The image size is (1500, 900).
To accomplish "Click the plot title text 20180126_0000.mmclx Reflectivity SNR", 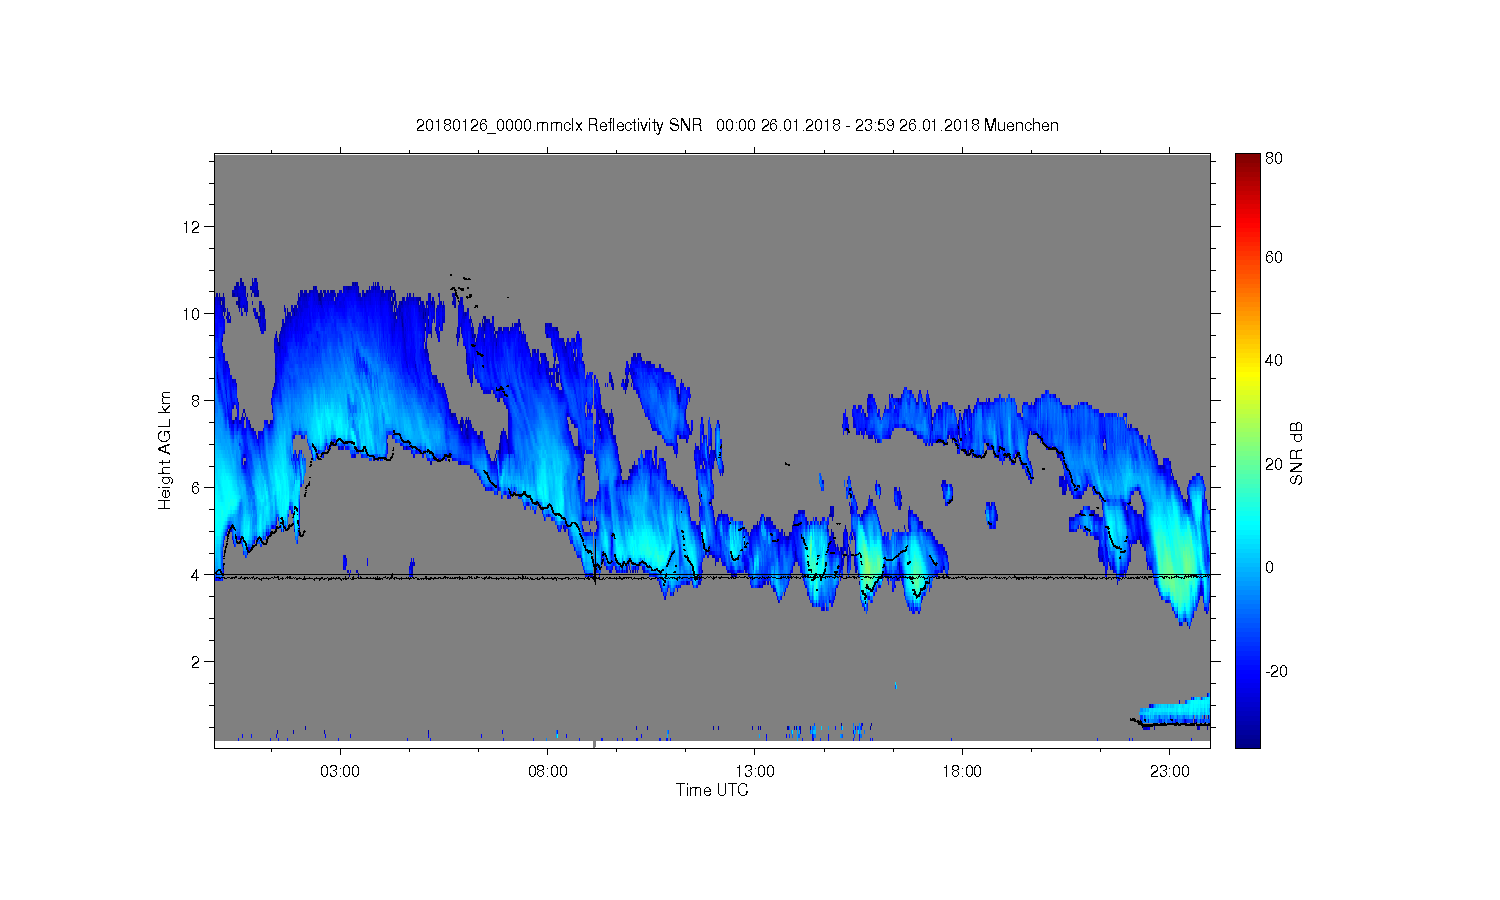I will [x=561, y=125].
